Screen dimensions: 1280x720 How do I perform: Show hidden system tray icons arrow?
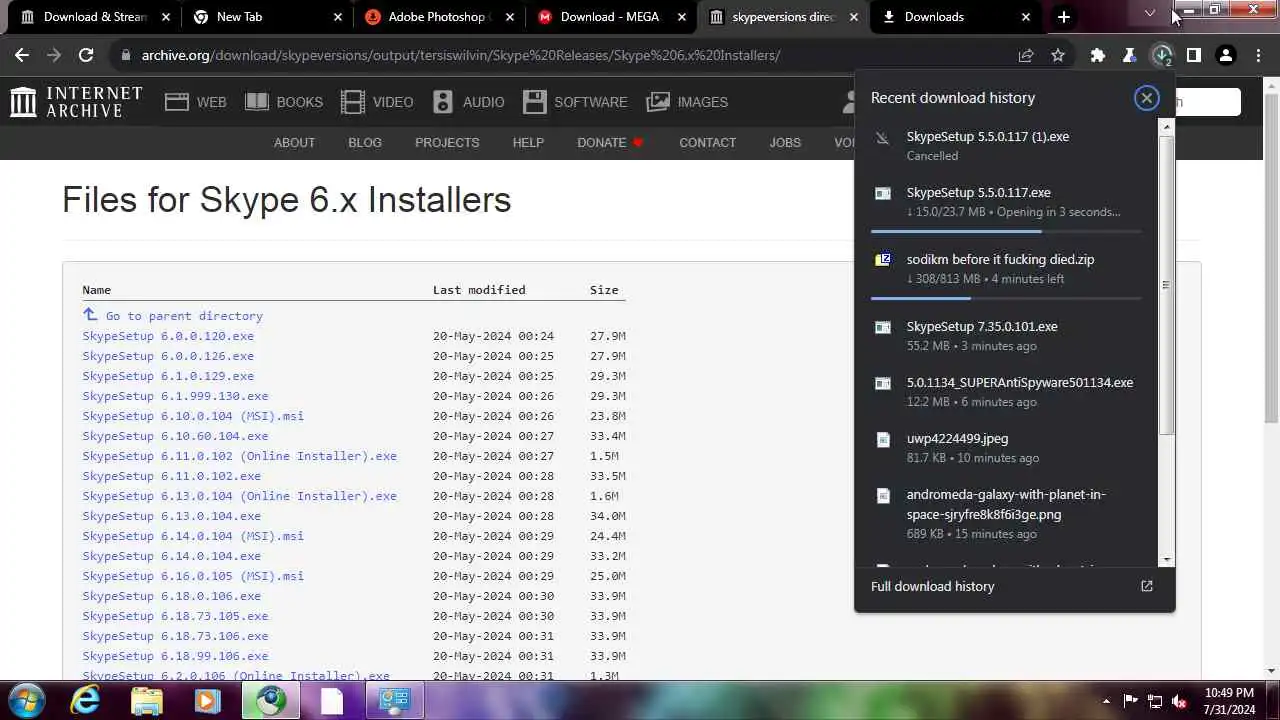coord(1106,701)
